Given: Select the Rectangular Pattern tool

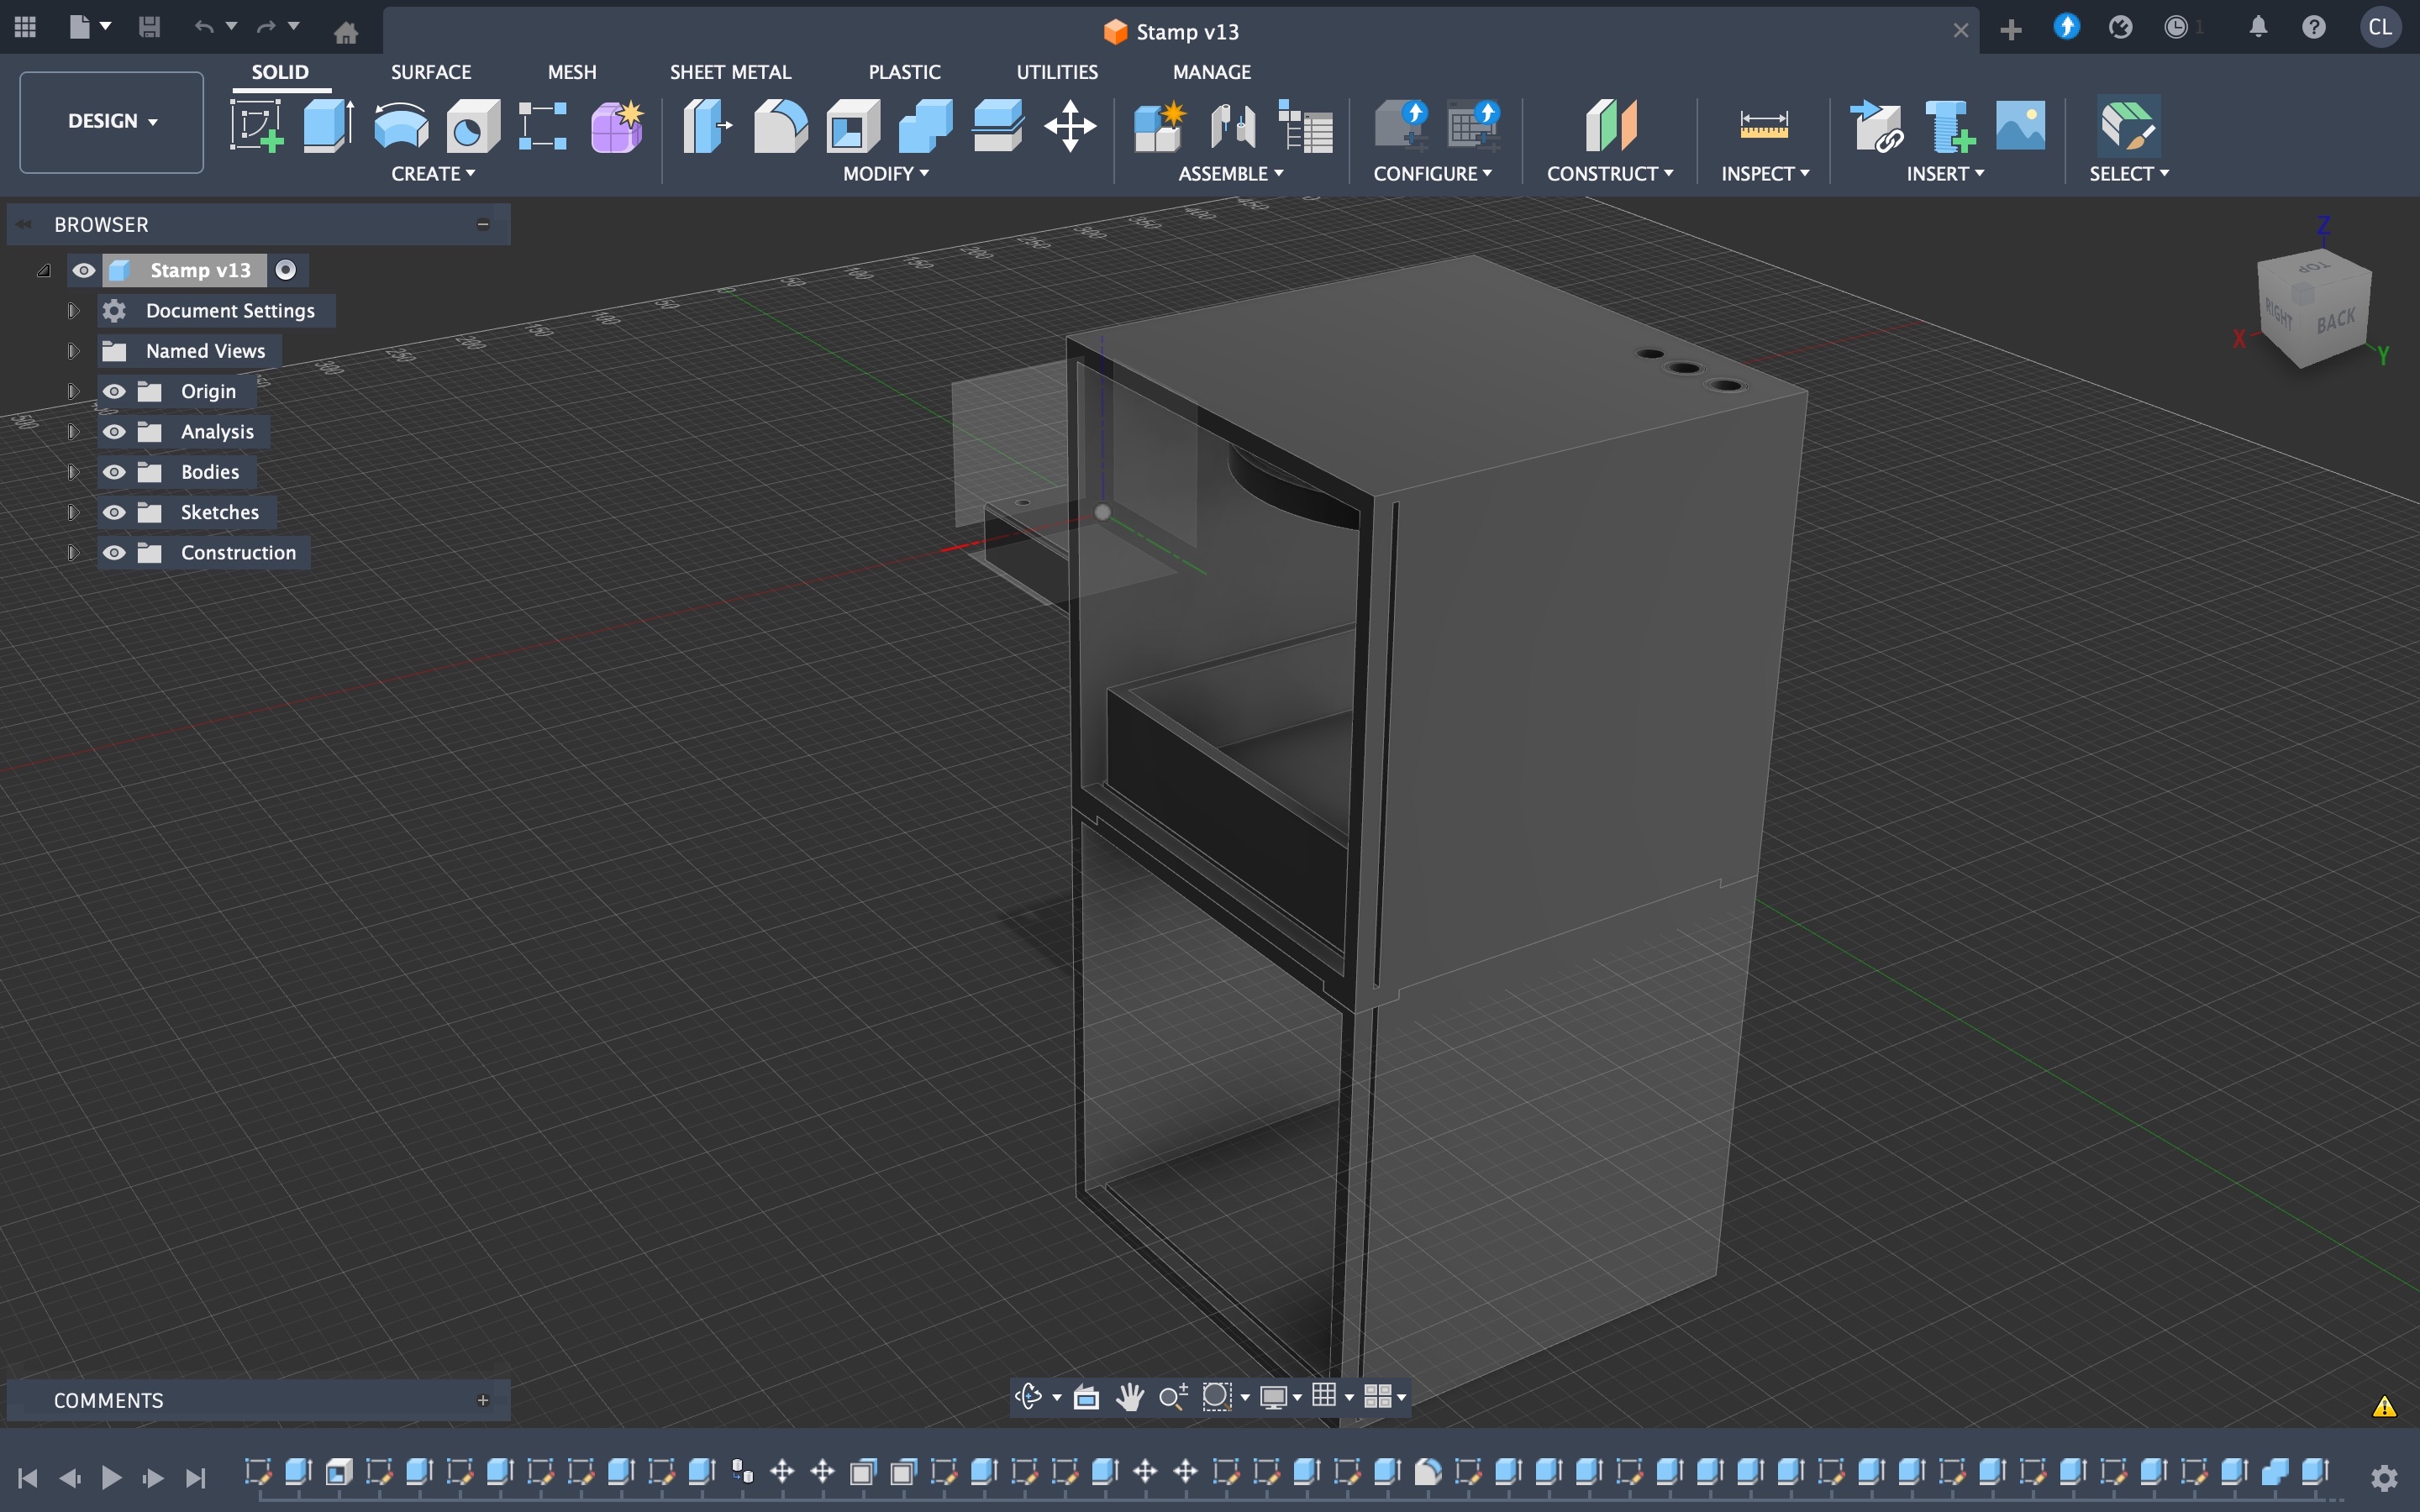Looking at the screenshot, I should tap(544, 126).
